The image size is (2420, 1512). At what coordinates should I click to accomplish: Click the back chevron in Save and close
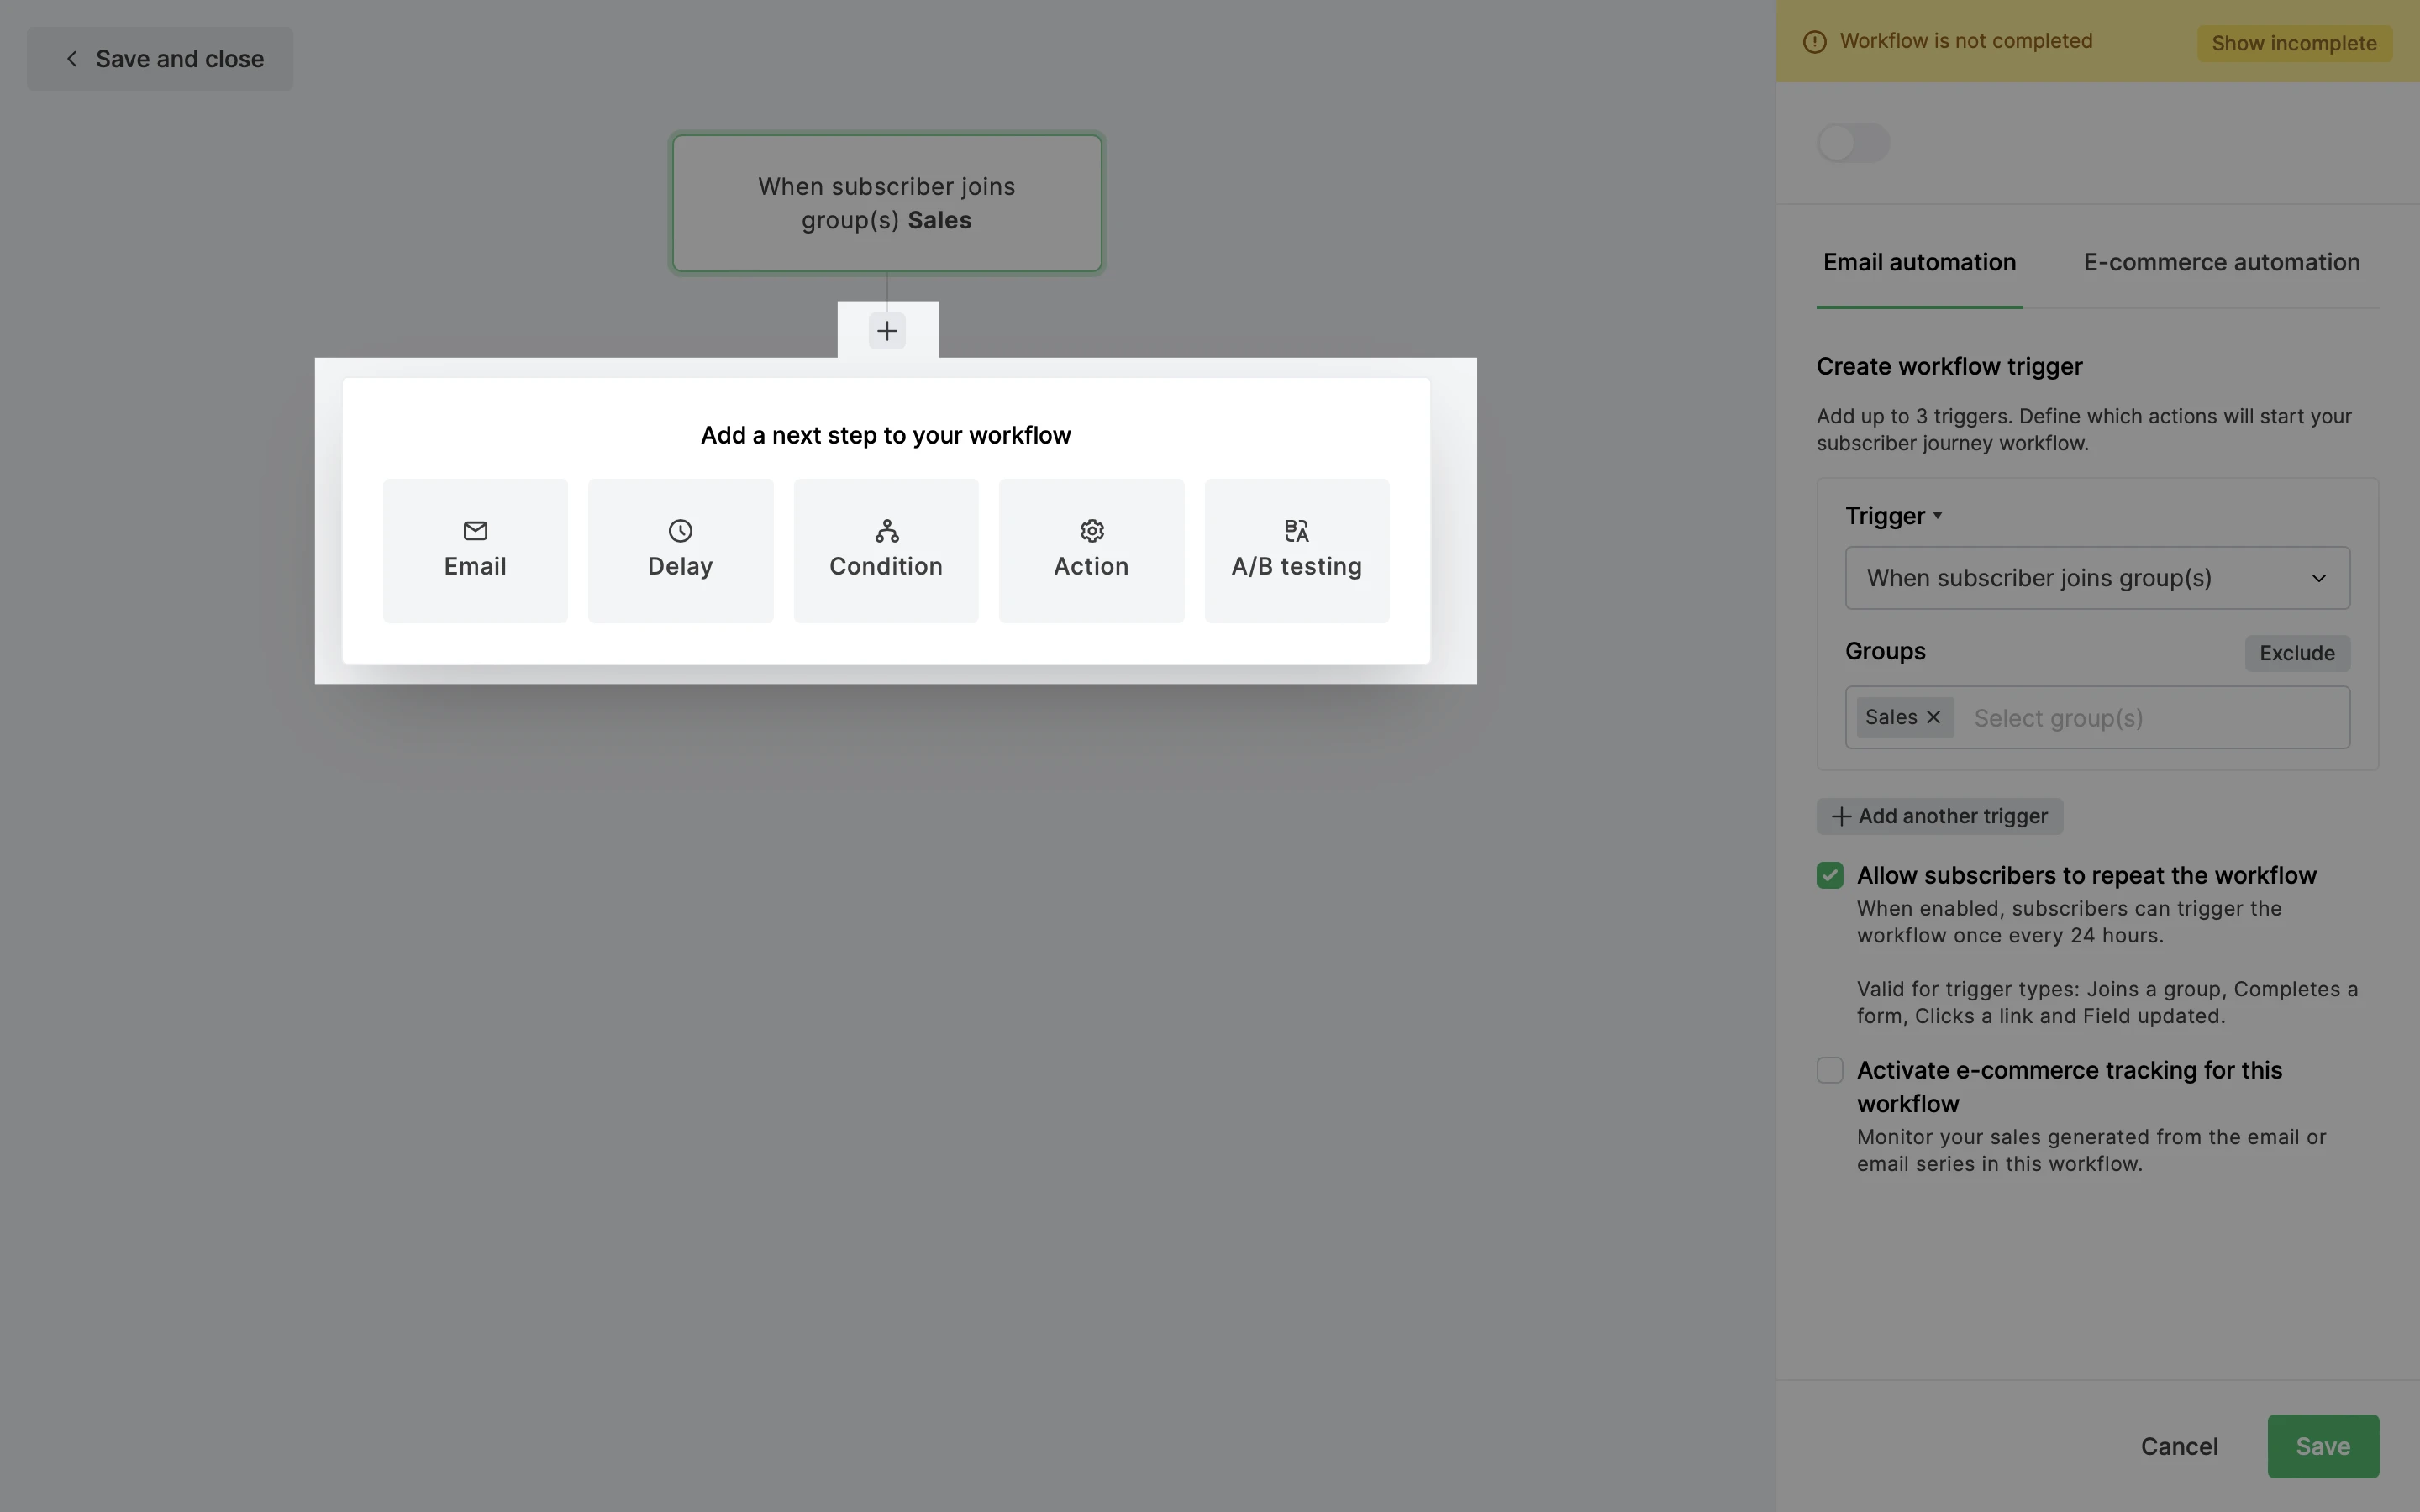tap(72, 59)
